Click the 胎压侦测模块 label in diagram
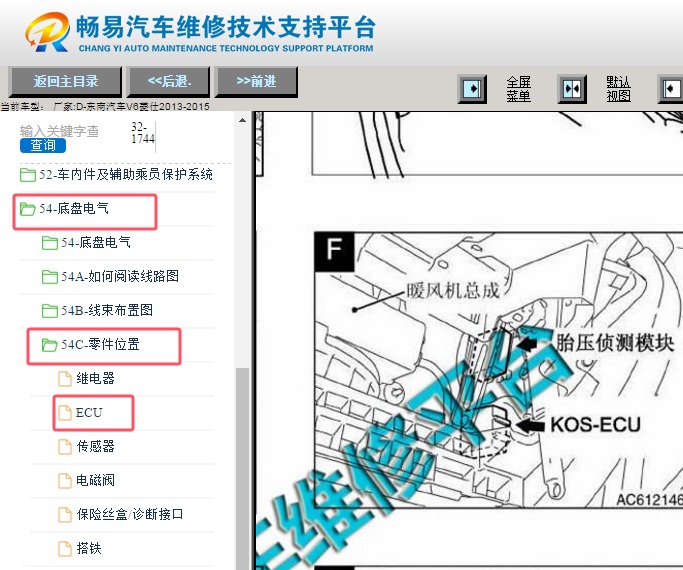 coord(615,343)
